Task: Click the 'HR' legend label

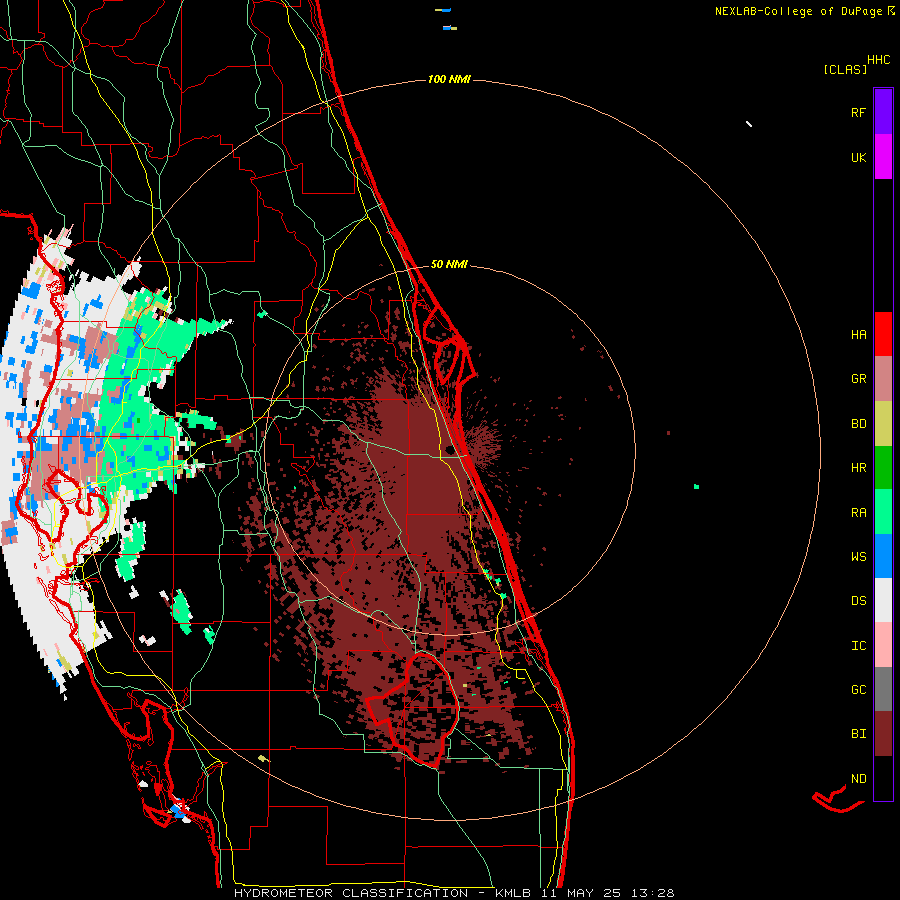Action: point(858,468)
